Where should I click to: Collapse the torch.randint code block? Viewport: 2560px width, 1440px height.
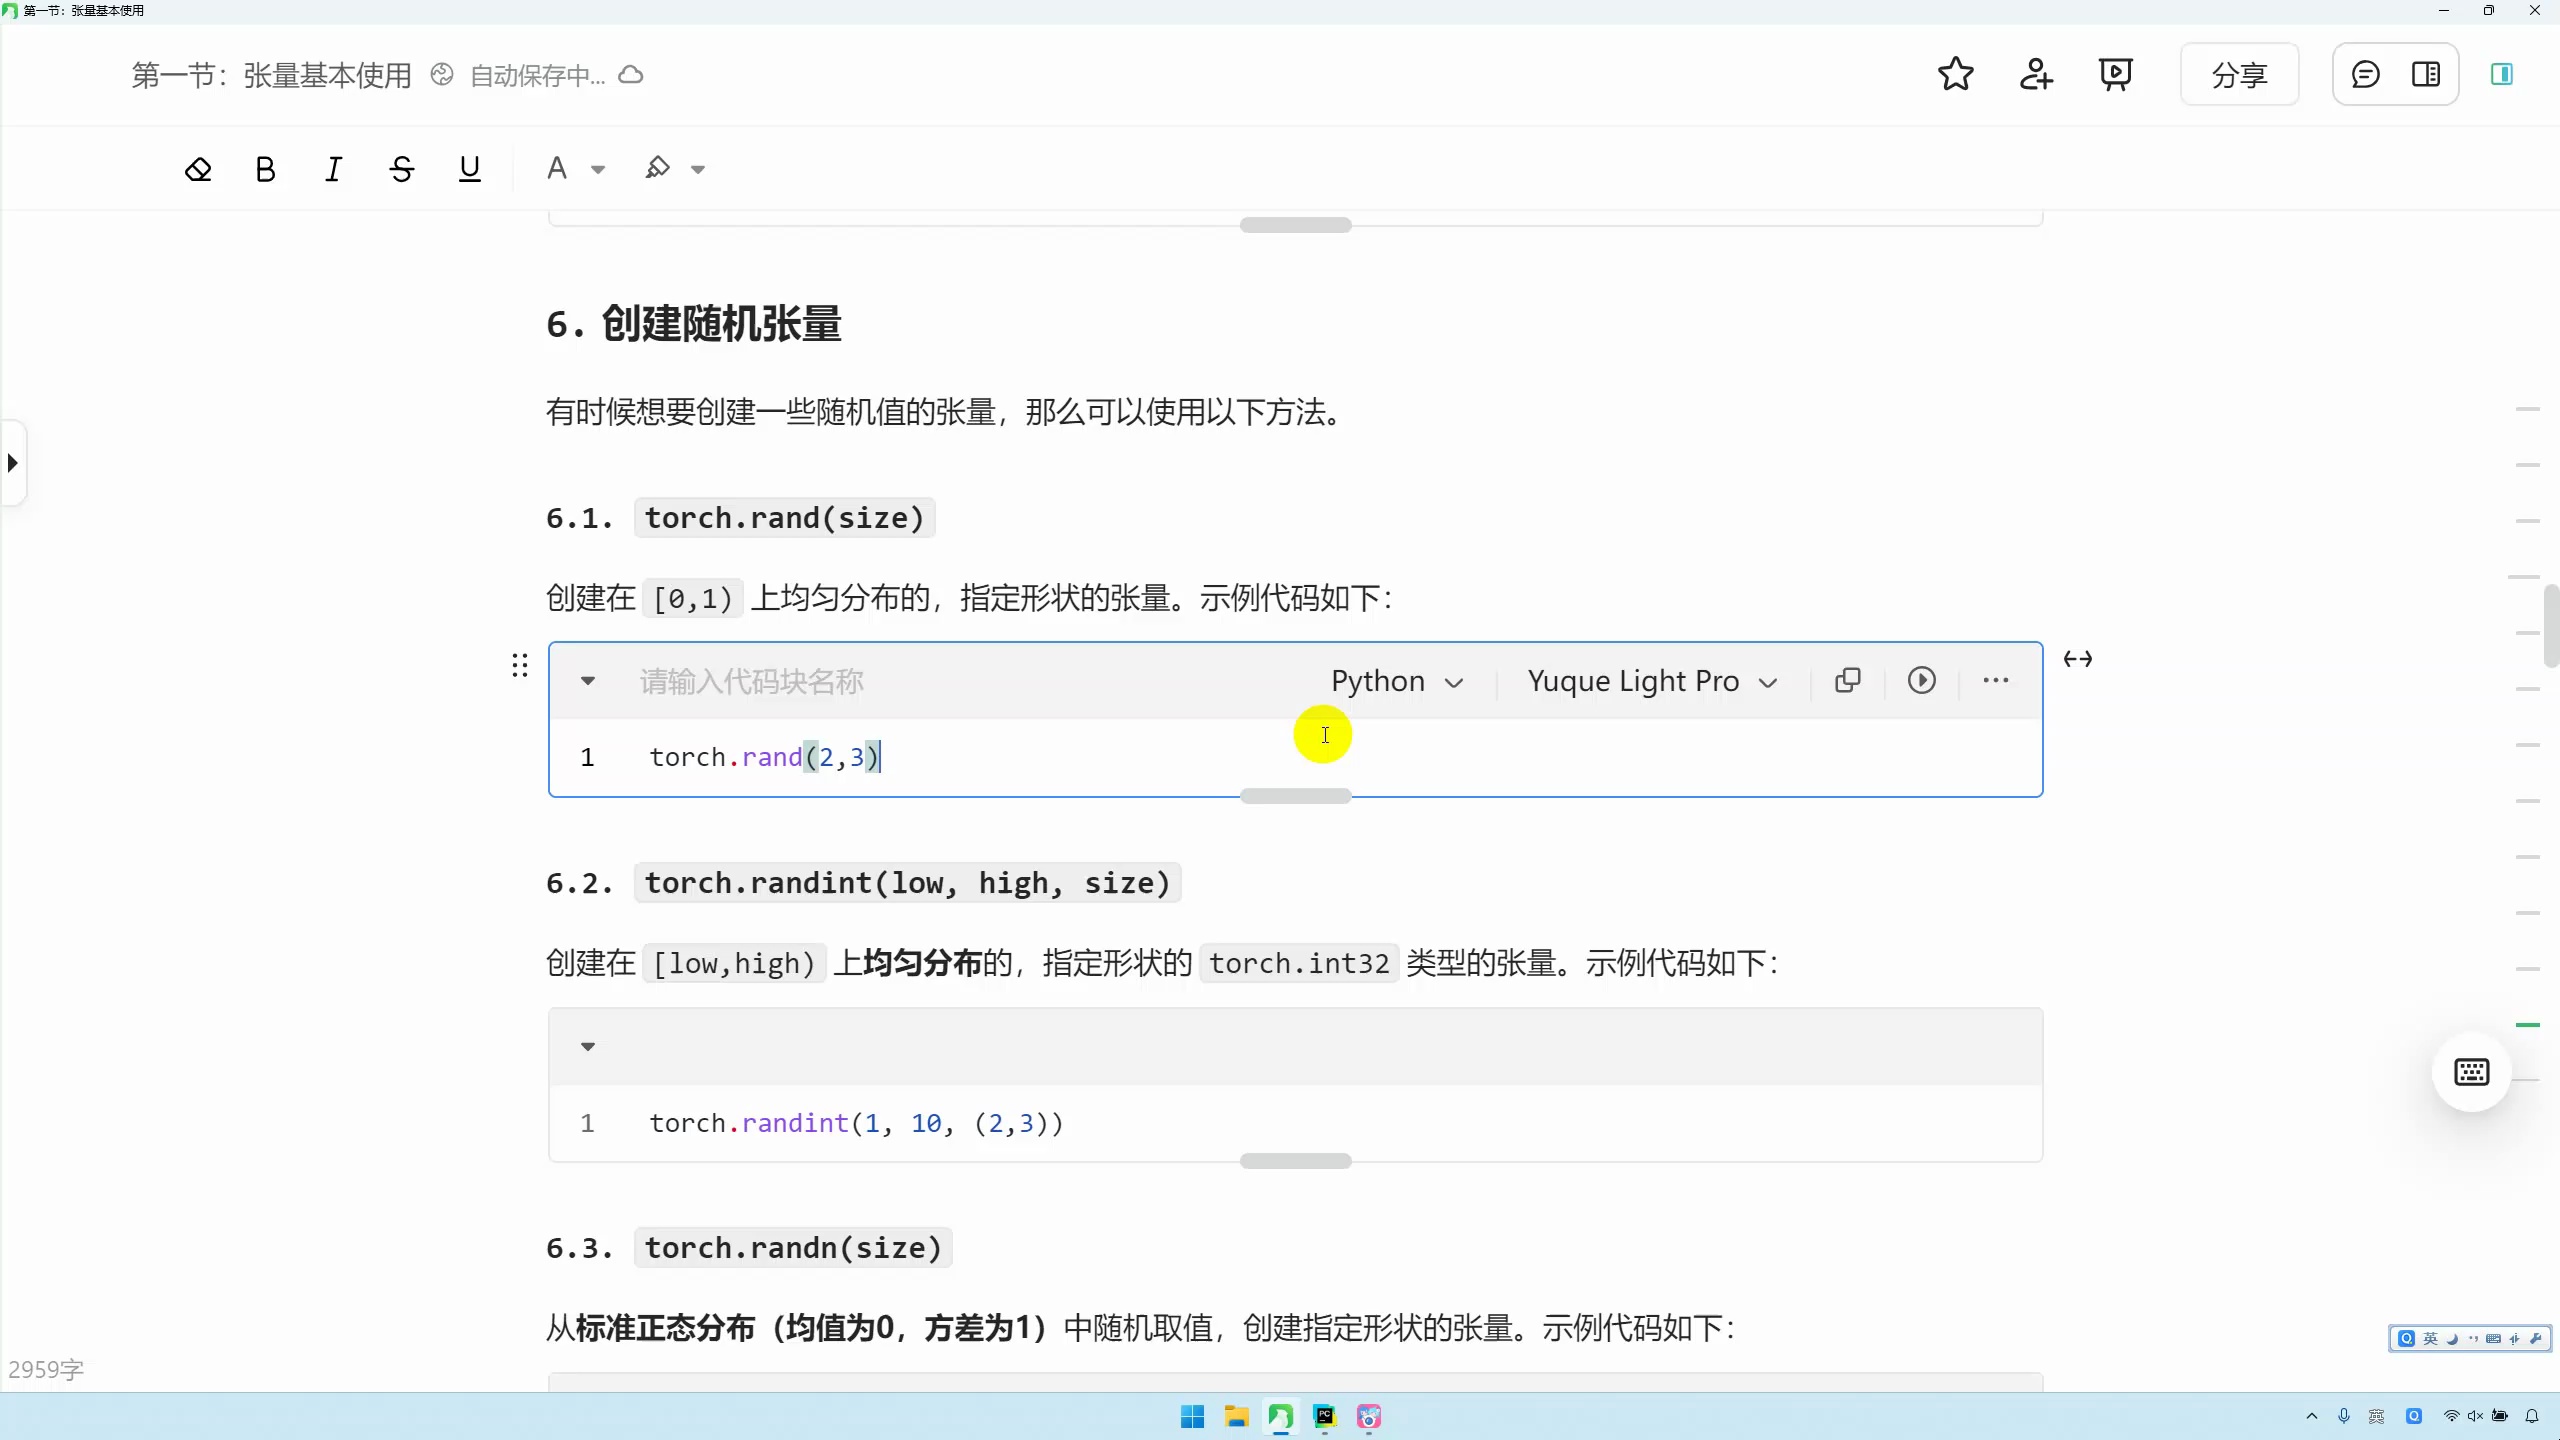click(588, 1046)
